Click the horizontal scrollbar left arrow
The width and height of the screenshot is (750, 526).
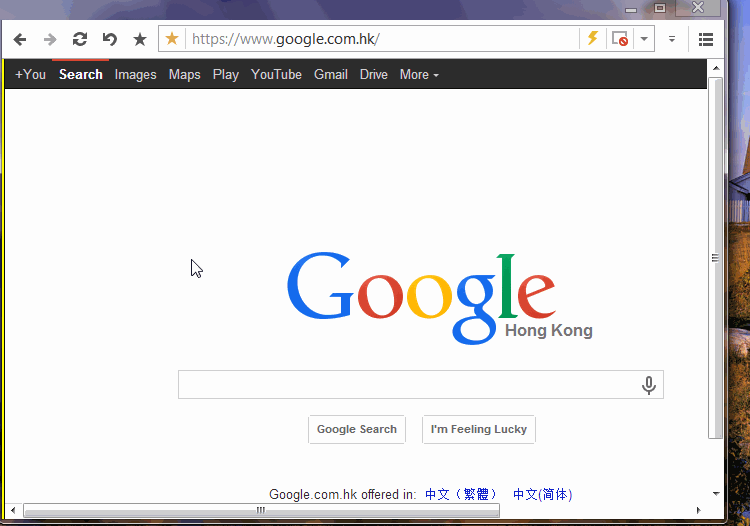(x=13, y=510)
